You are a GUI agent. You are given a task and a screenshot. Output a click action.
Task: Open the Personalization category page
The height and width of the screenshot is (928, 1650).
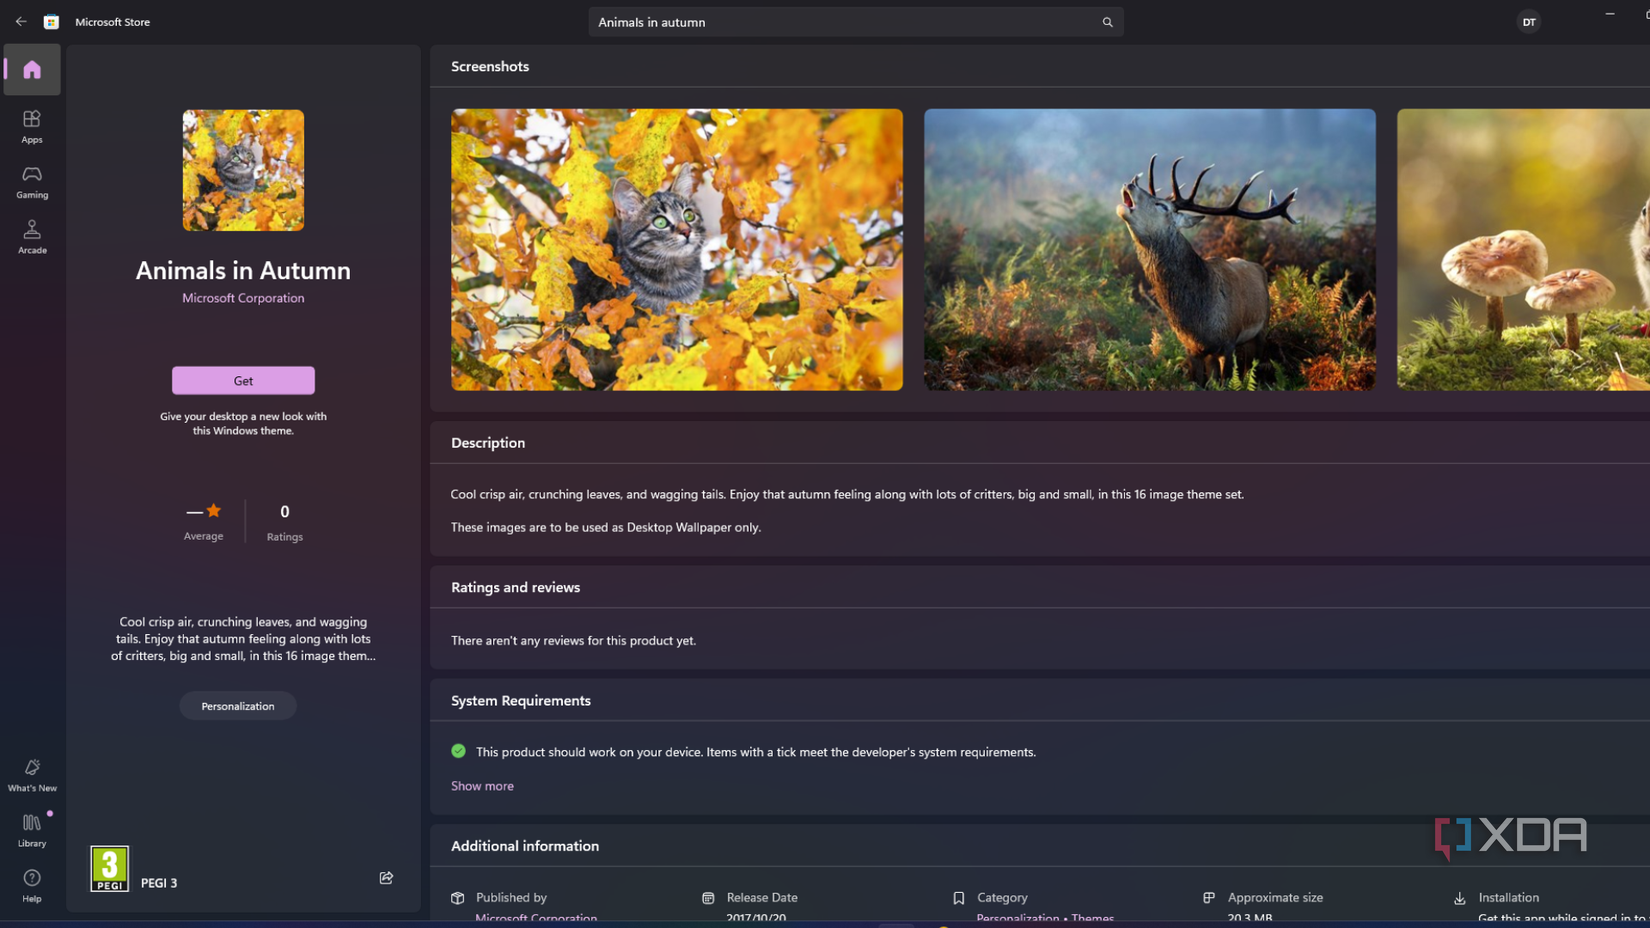(x=237, y=706)
